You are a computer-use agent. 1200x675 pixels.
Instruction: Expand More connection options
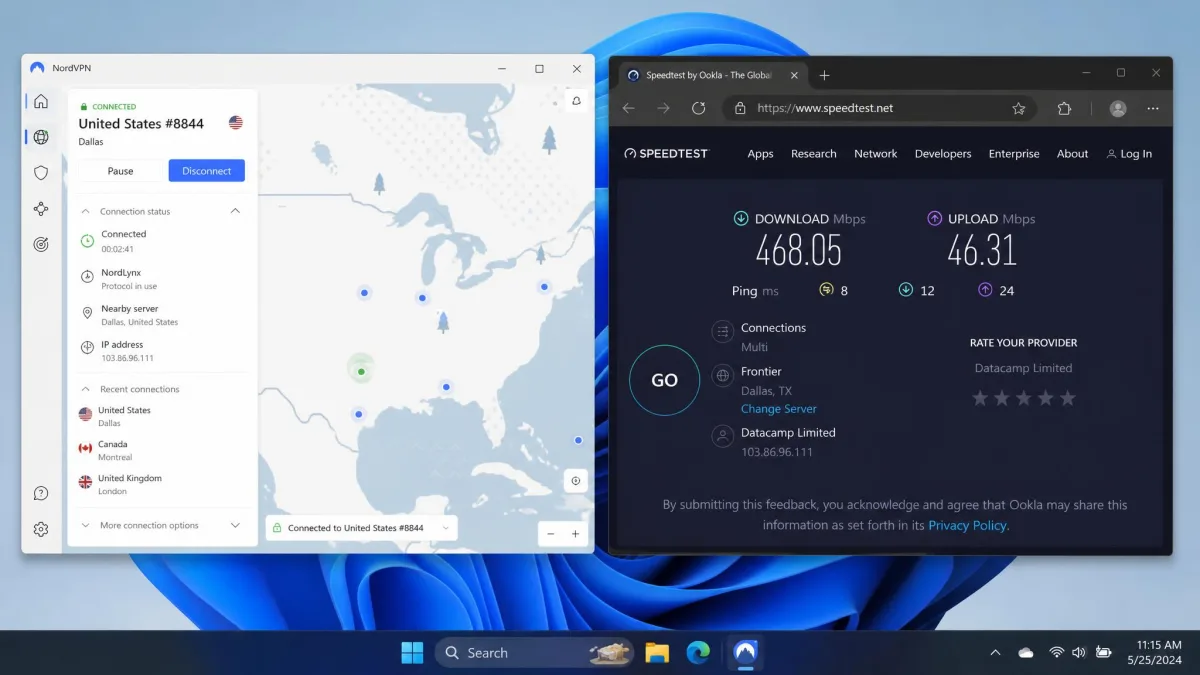coord(162,525)
